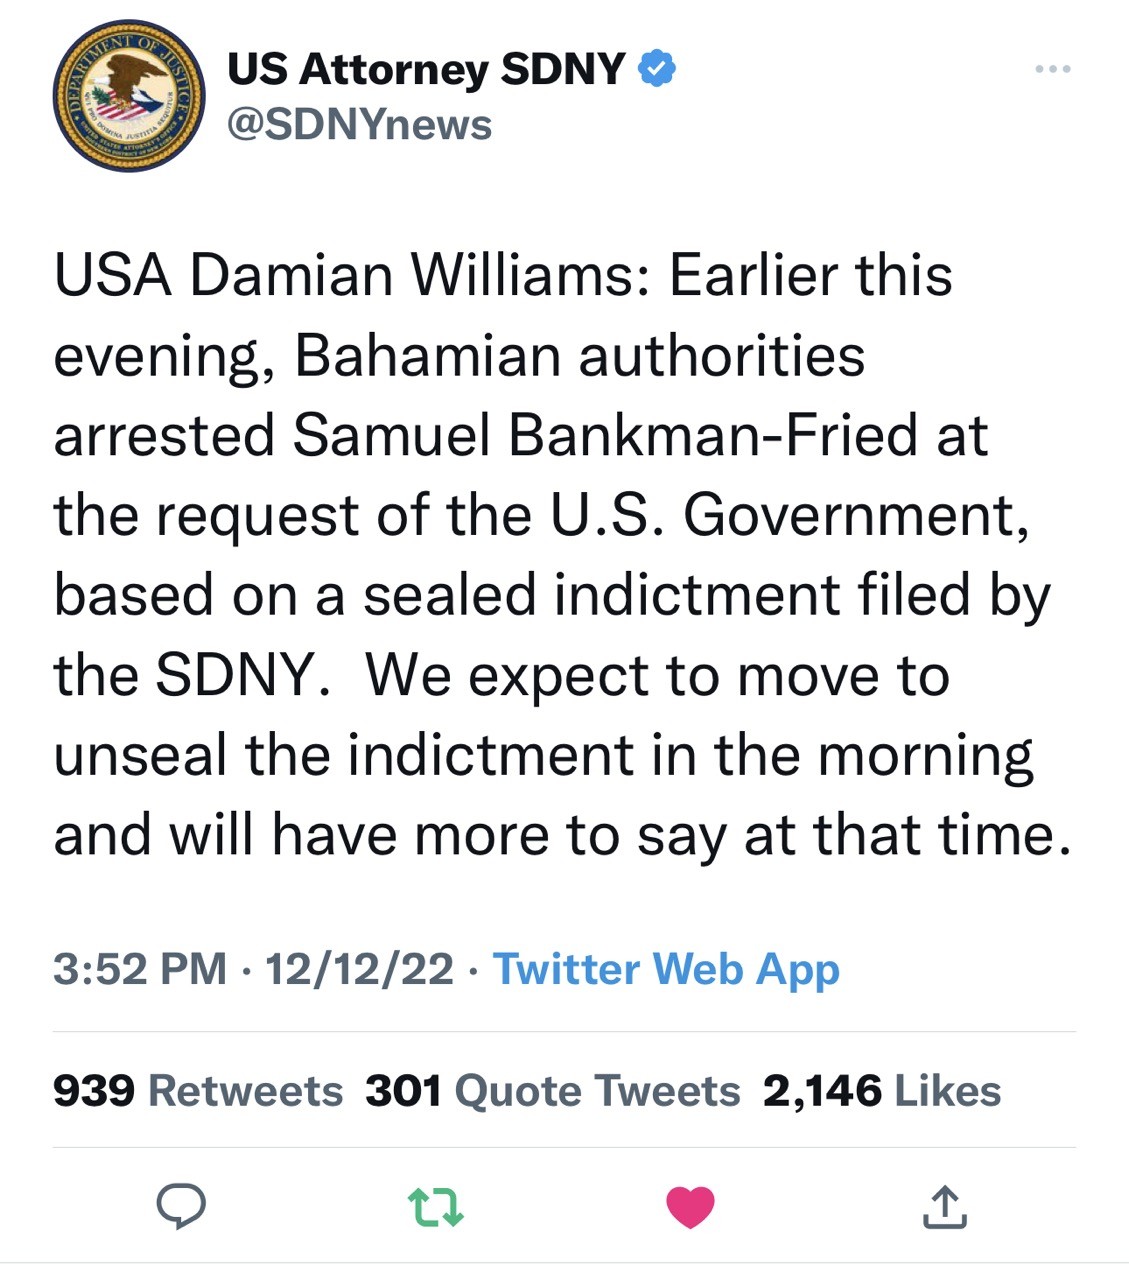Undo the retweet with the green arrows icon
The image size is (1129, 1280).
tap(438, 1207)
